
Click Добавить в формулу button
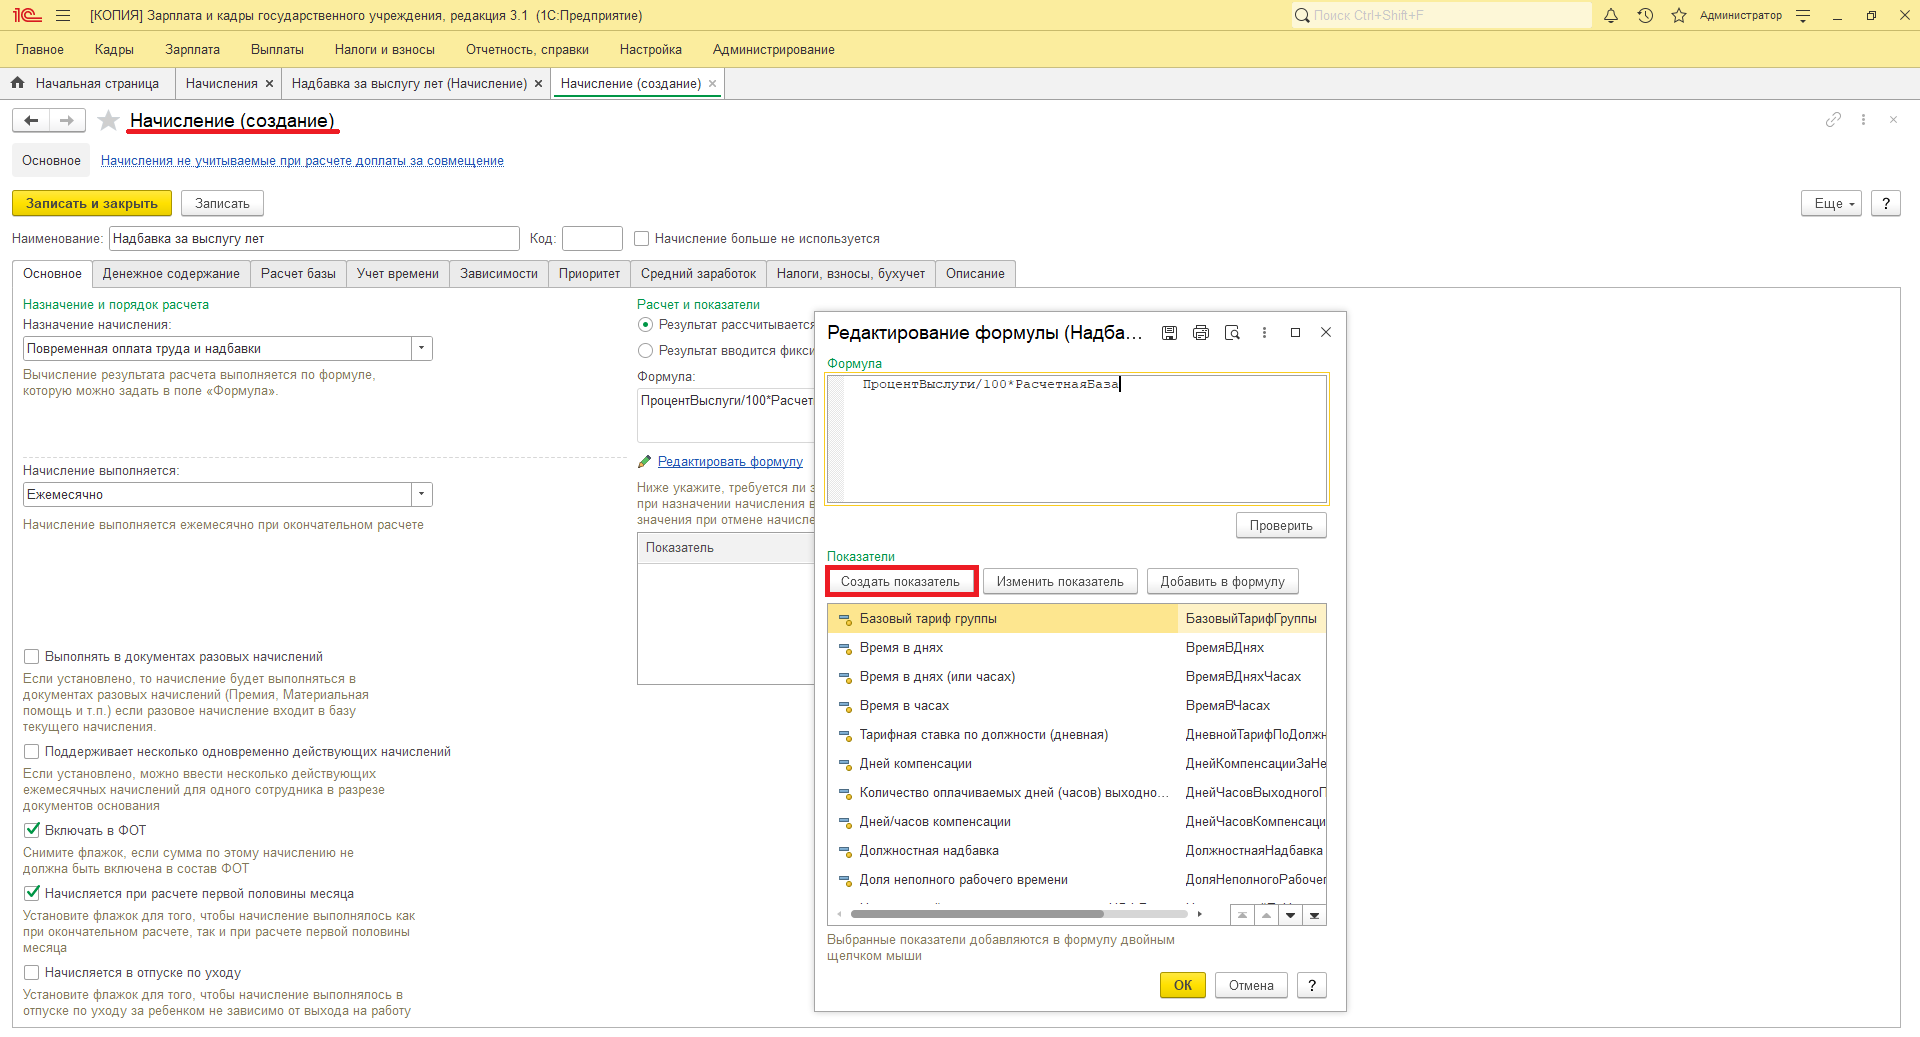1222,582
